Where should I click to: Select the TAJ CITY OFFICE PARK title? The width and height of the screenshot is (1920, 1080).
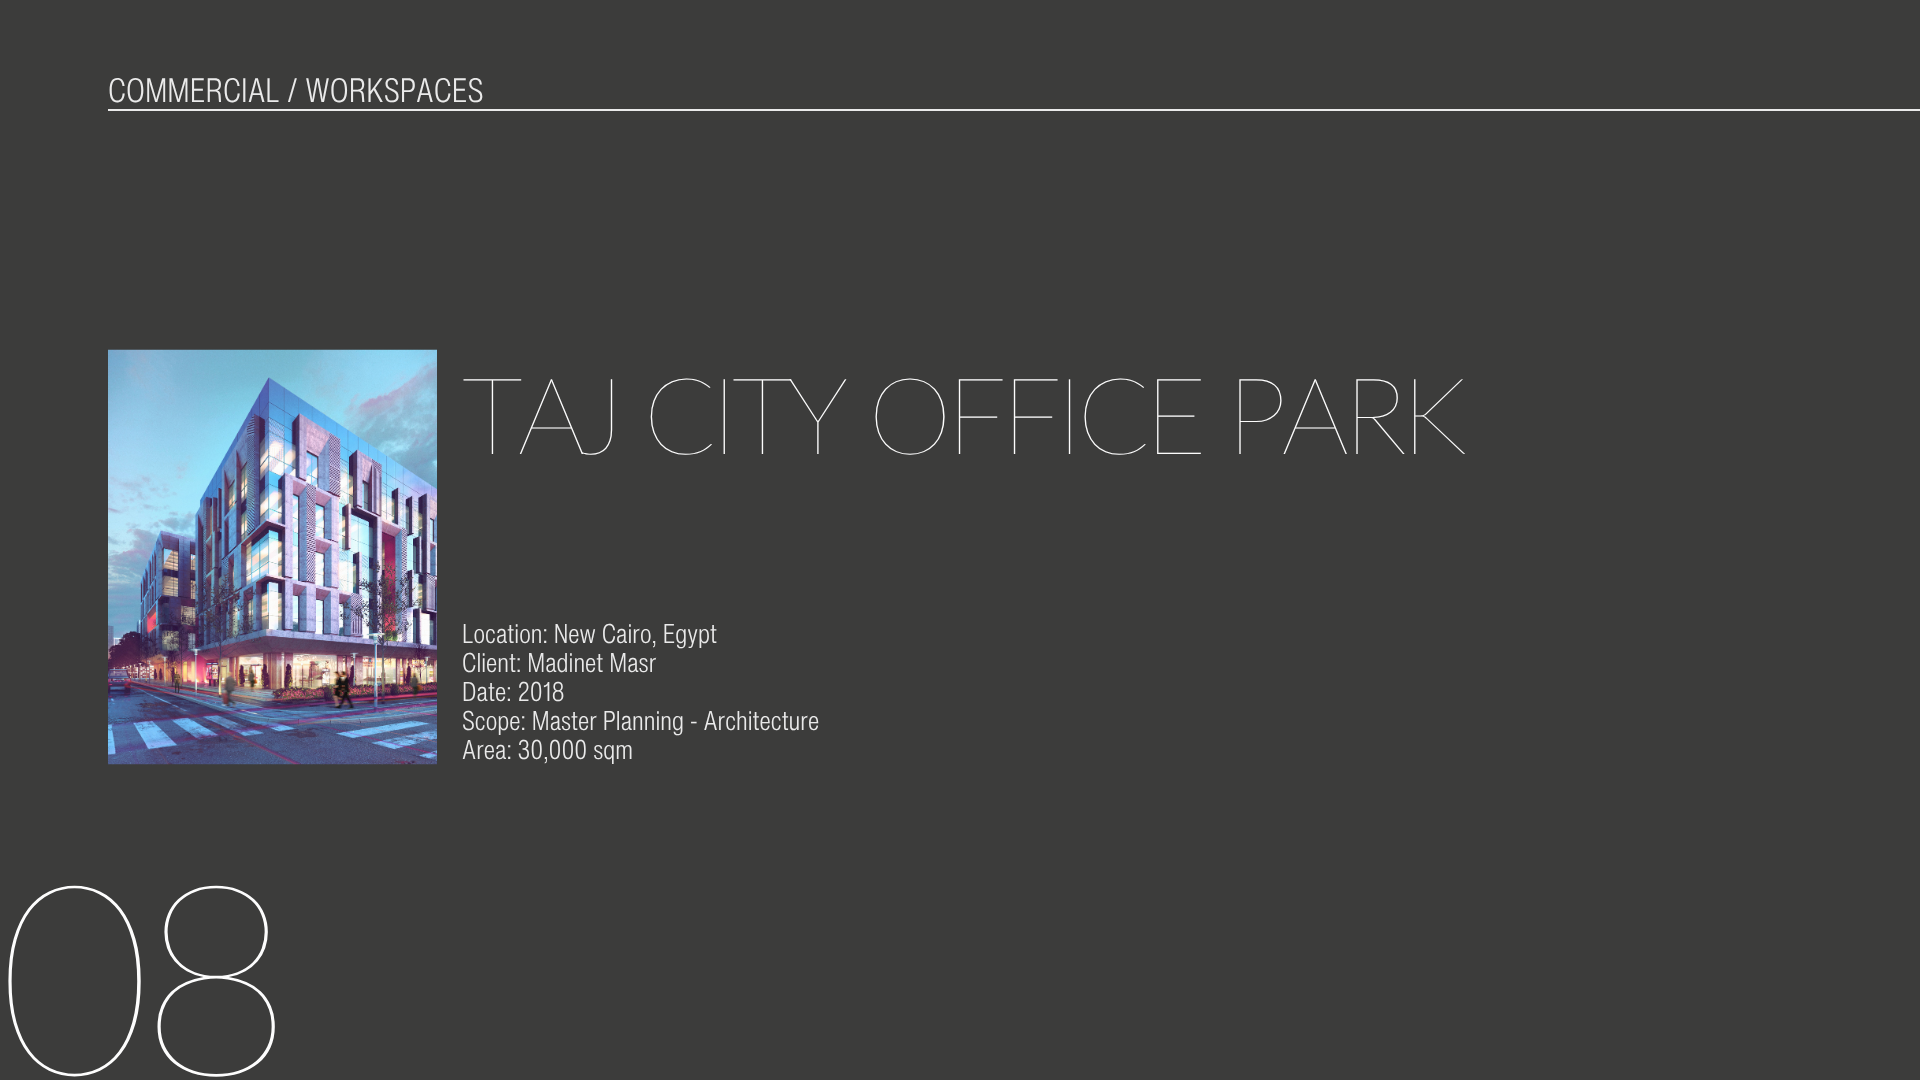(x=963, y=417)
